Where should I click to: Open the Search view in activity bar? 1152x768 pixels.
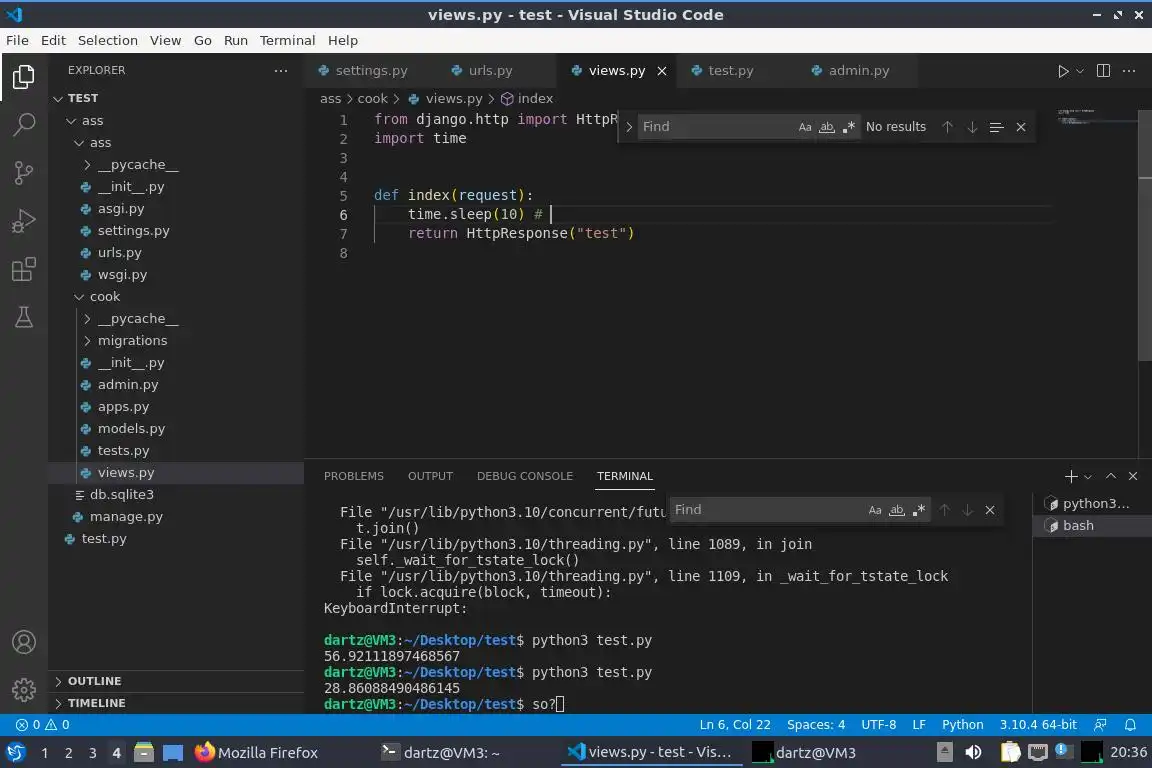(x=24, y=124)
